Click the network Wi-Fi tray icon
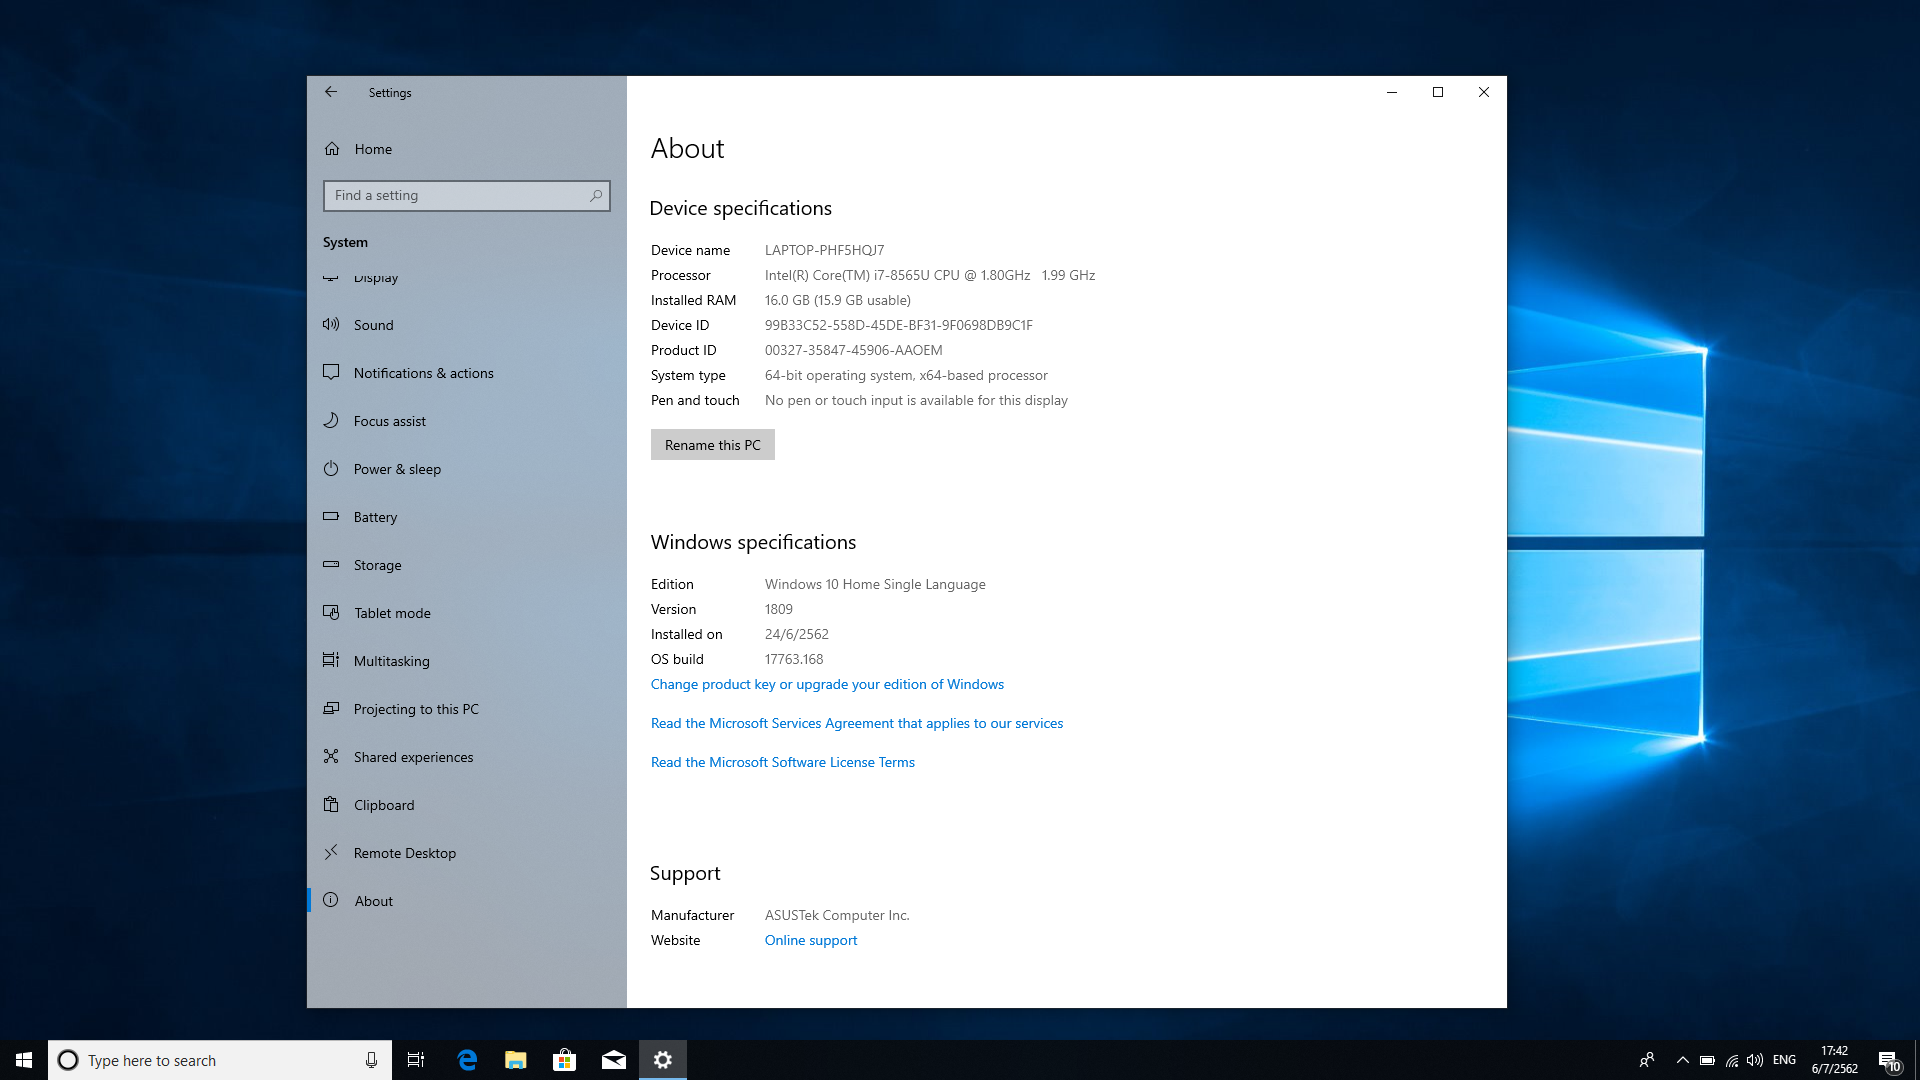The height and width of the screenshot is (1080, 1920). 1732,1060
